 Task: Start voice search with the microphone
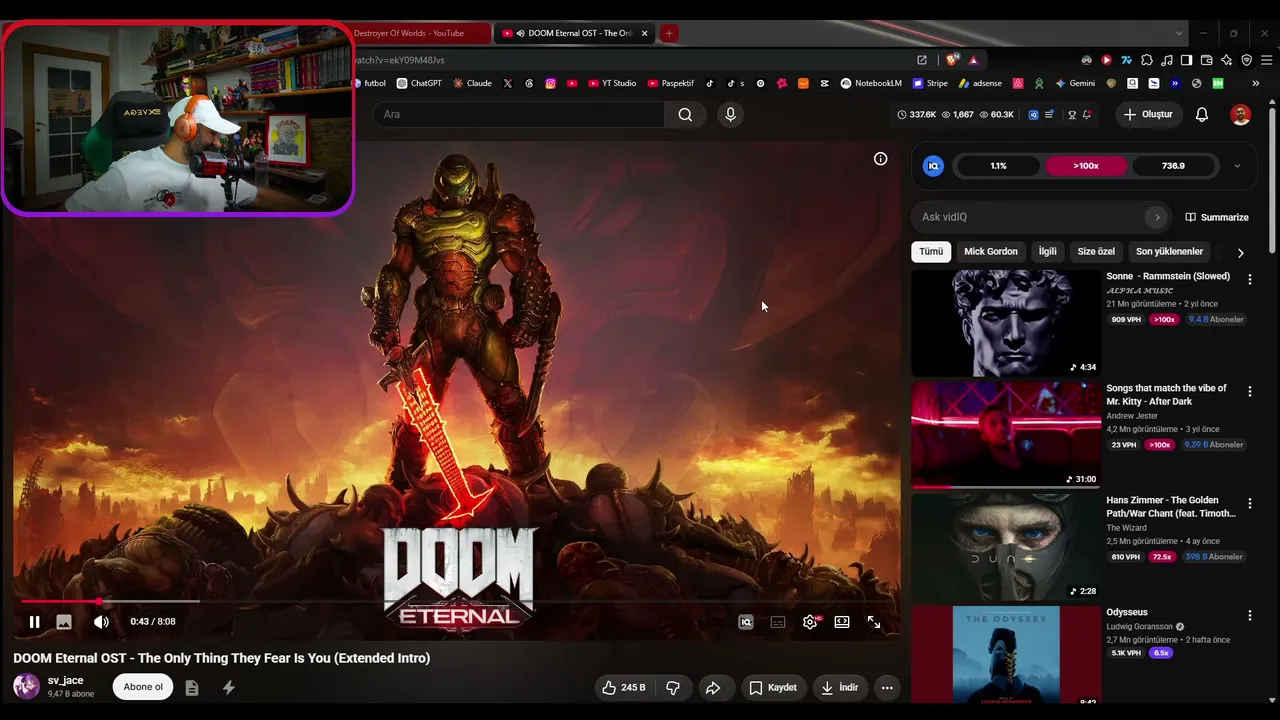(730, 115)
